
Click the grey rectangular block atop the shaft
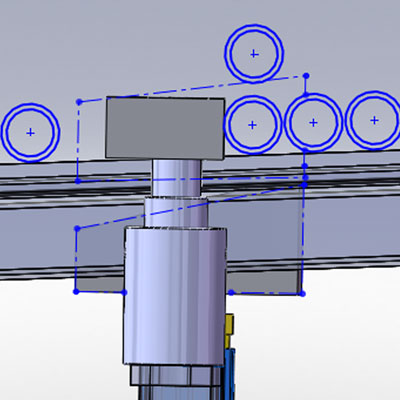tap(165, 128)
